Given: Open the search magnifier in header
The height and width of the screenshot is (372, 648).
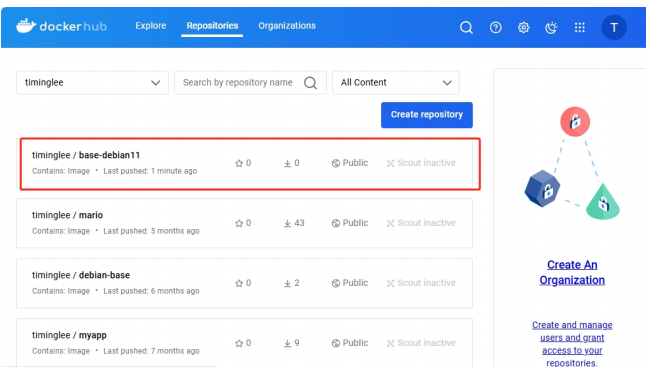Looking at the screenshot, I should tap(466, 27).
